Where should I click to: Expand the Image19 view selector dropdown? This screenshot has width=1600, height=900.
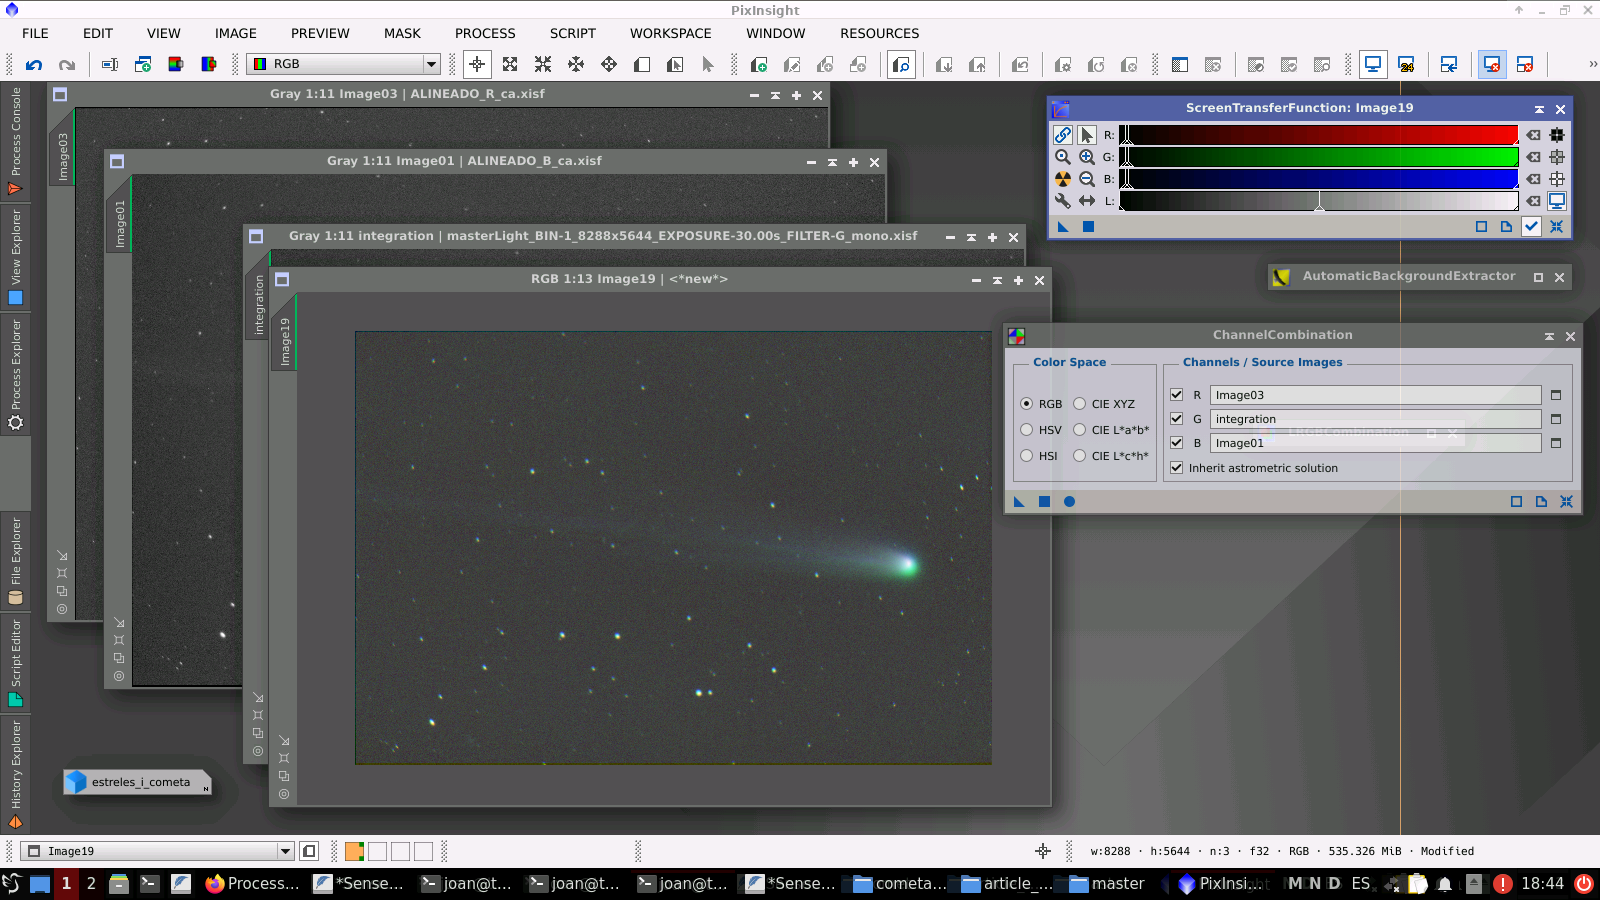285,851
